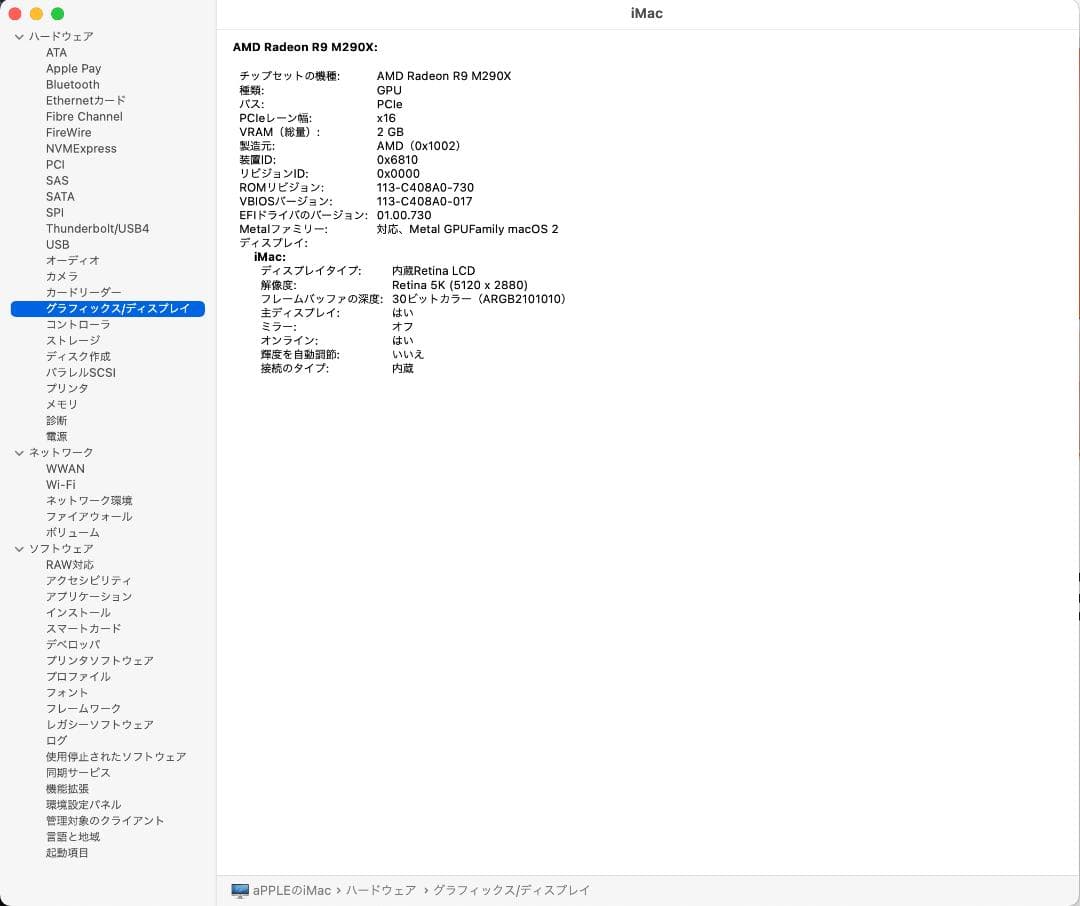Collapse the ネットワーク section triangle
This screenshot has width=1080, height=906.
coord(18,452)
